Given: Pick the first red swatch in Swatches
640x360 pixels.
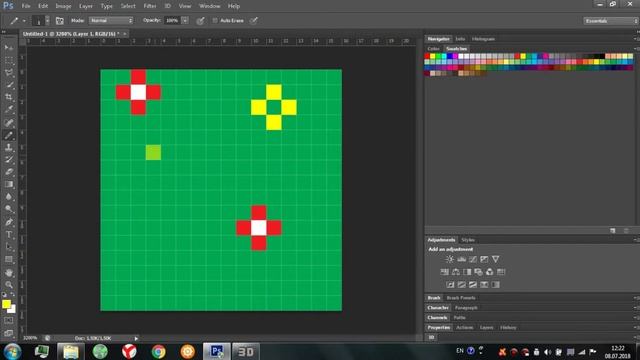Looking at the screenshot, I should [427, 56].
